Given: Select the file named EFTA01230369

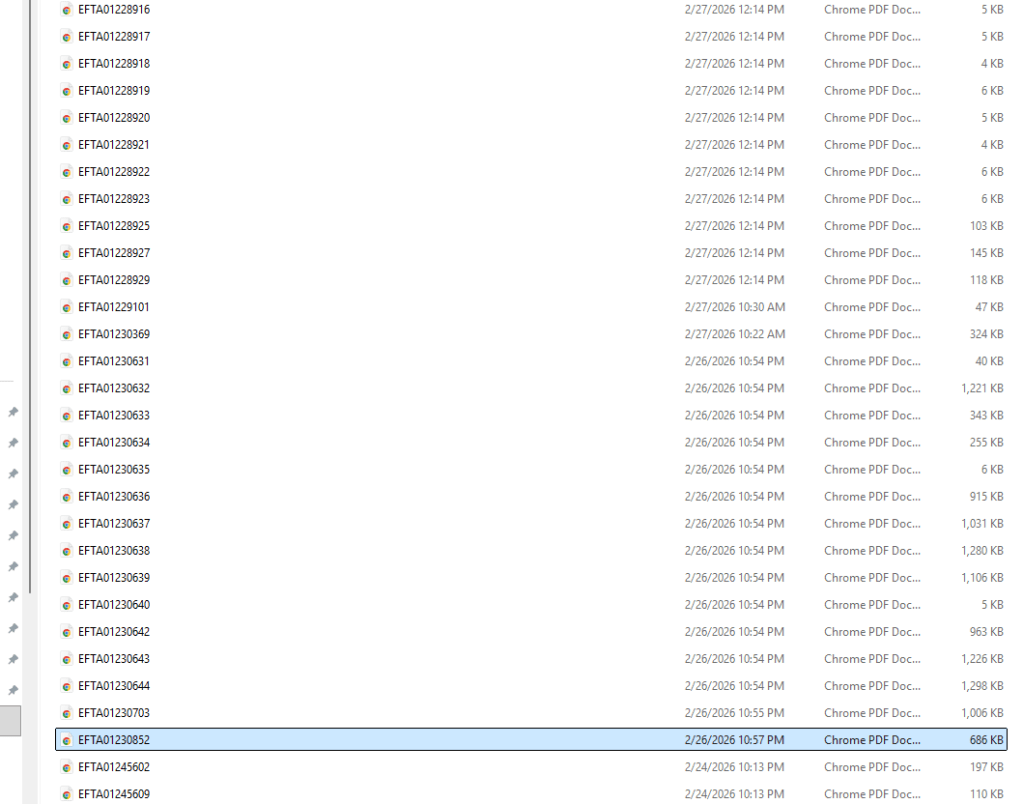Looking at the screenshot, I should (x=114, y=334).
